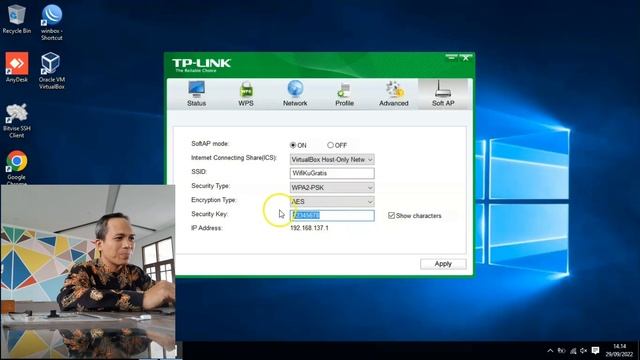Open the notification center icon
Screen dimensions: 640x360
(596, 351)
